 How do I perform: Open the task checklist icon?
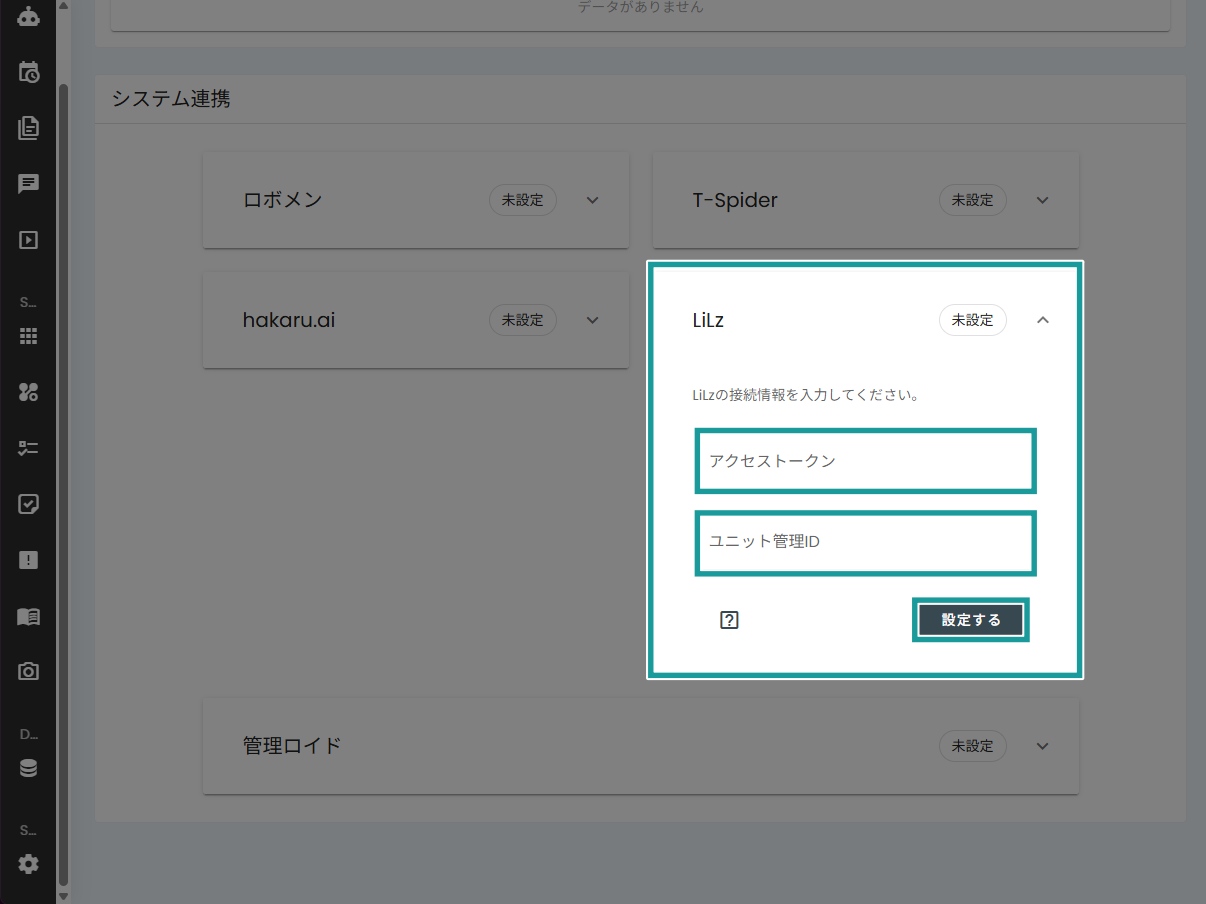27,448
